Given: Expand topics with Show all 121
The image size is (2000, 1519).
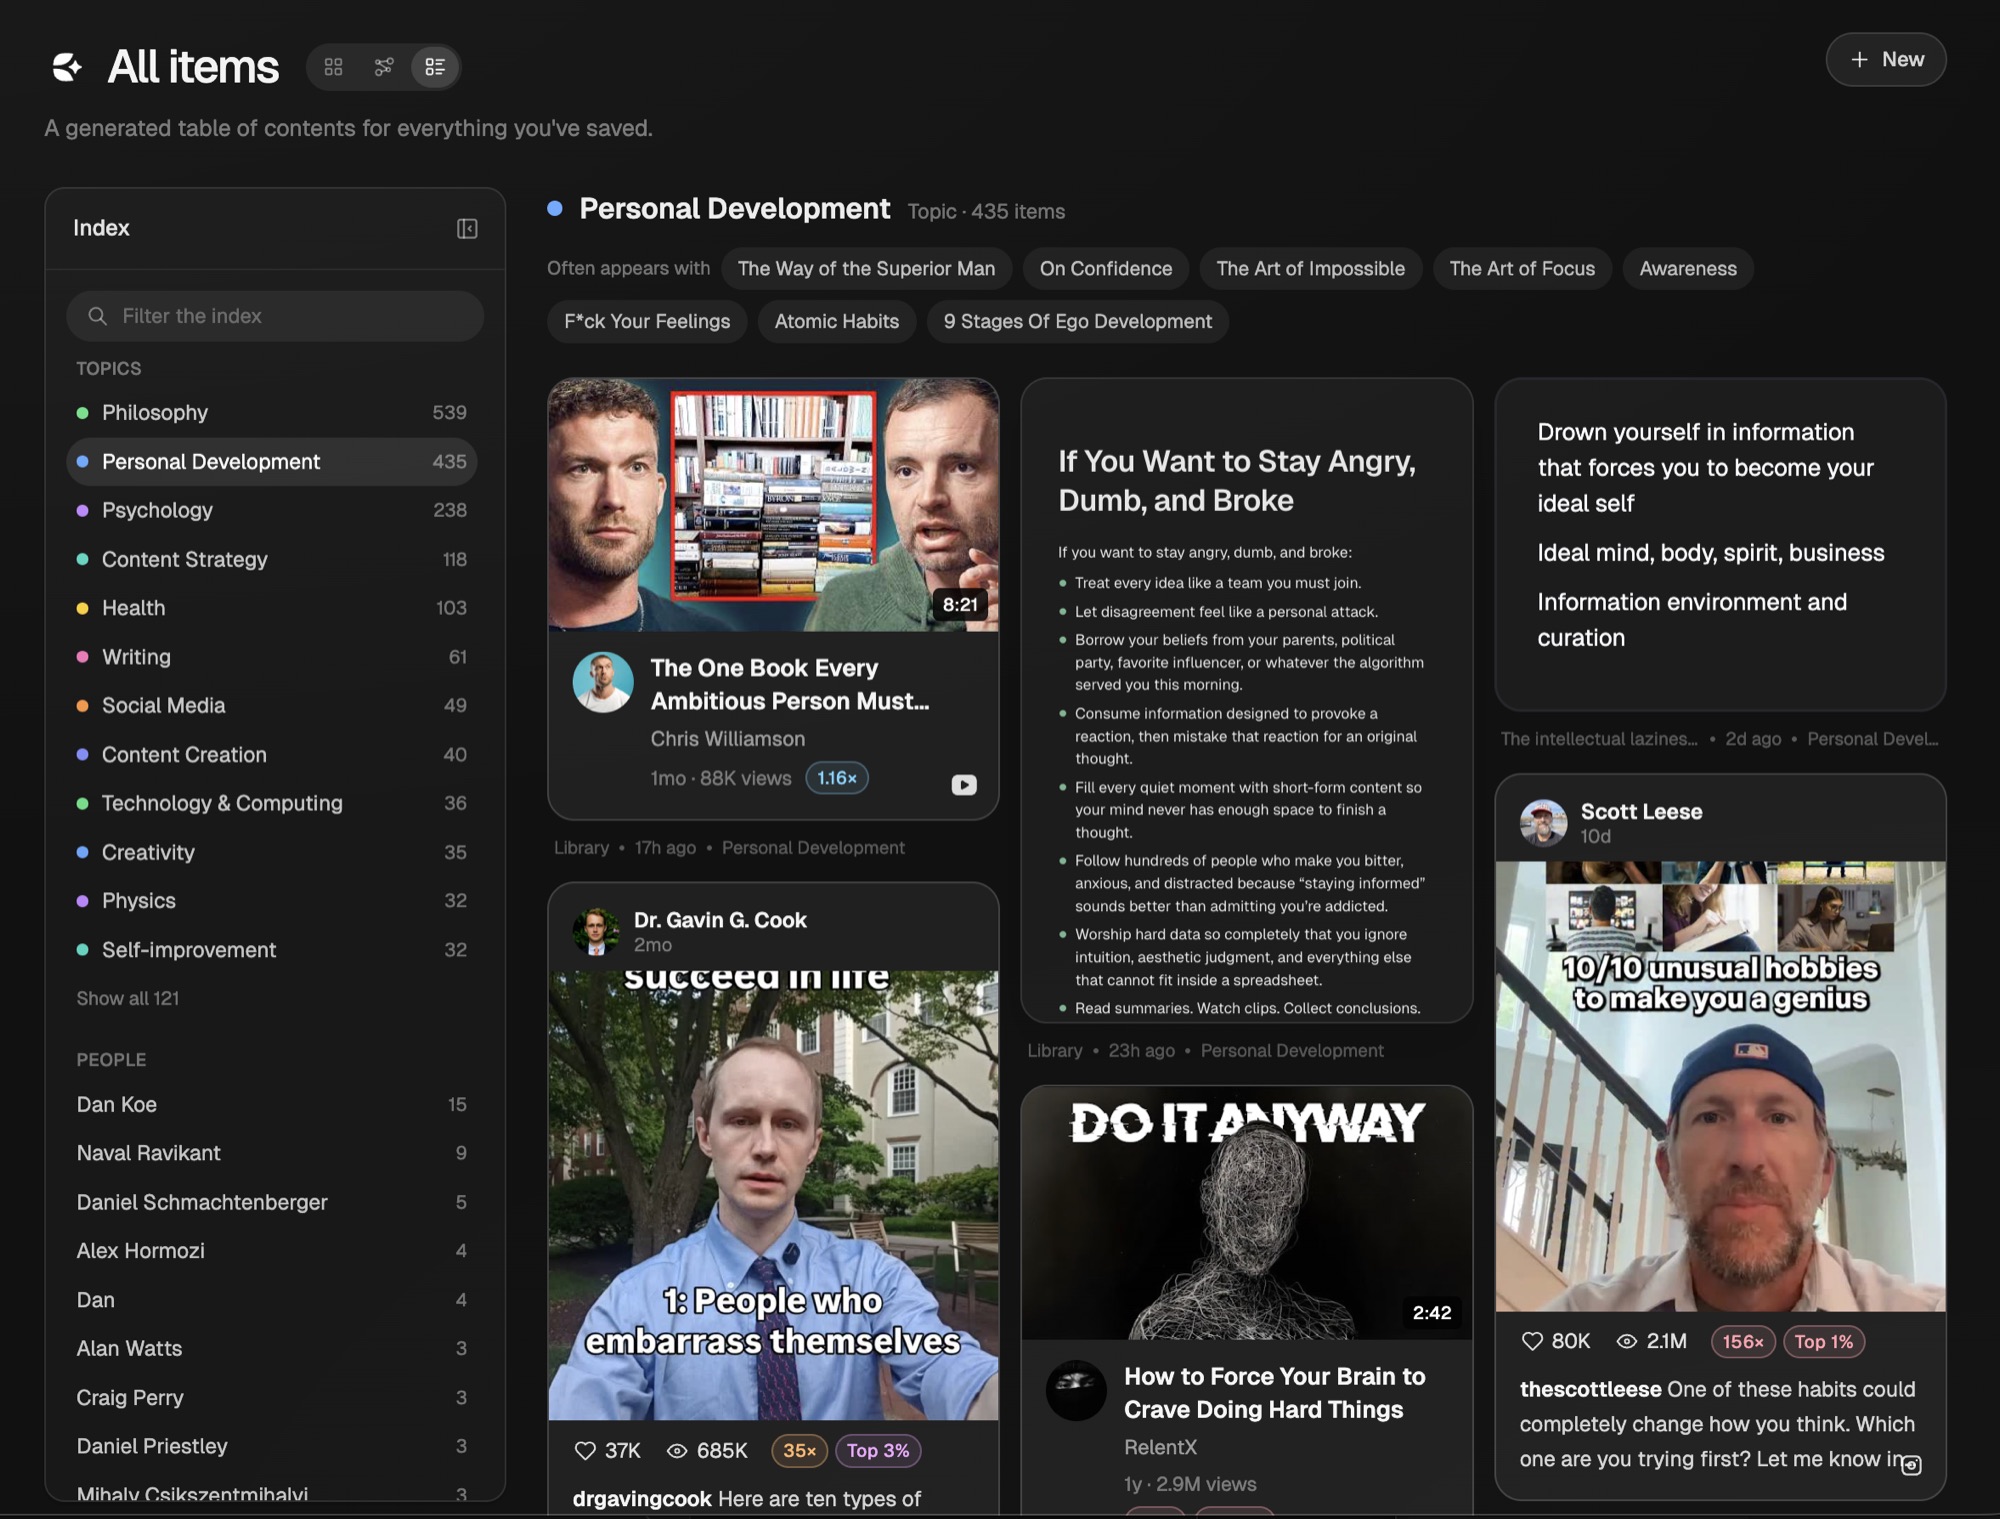Looking at the screenshot, I should pos(128,998).
